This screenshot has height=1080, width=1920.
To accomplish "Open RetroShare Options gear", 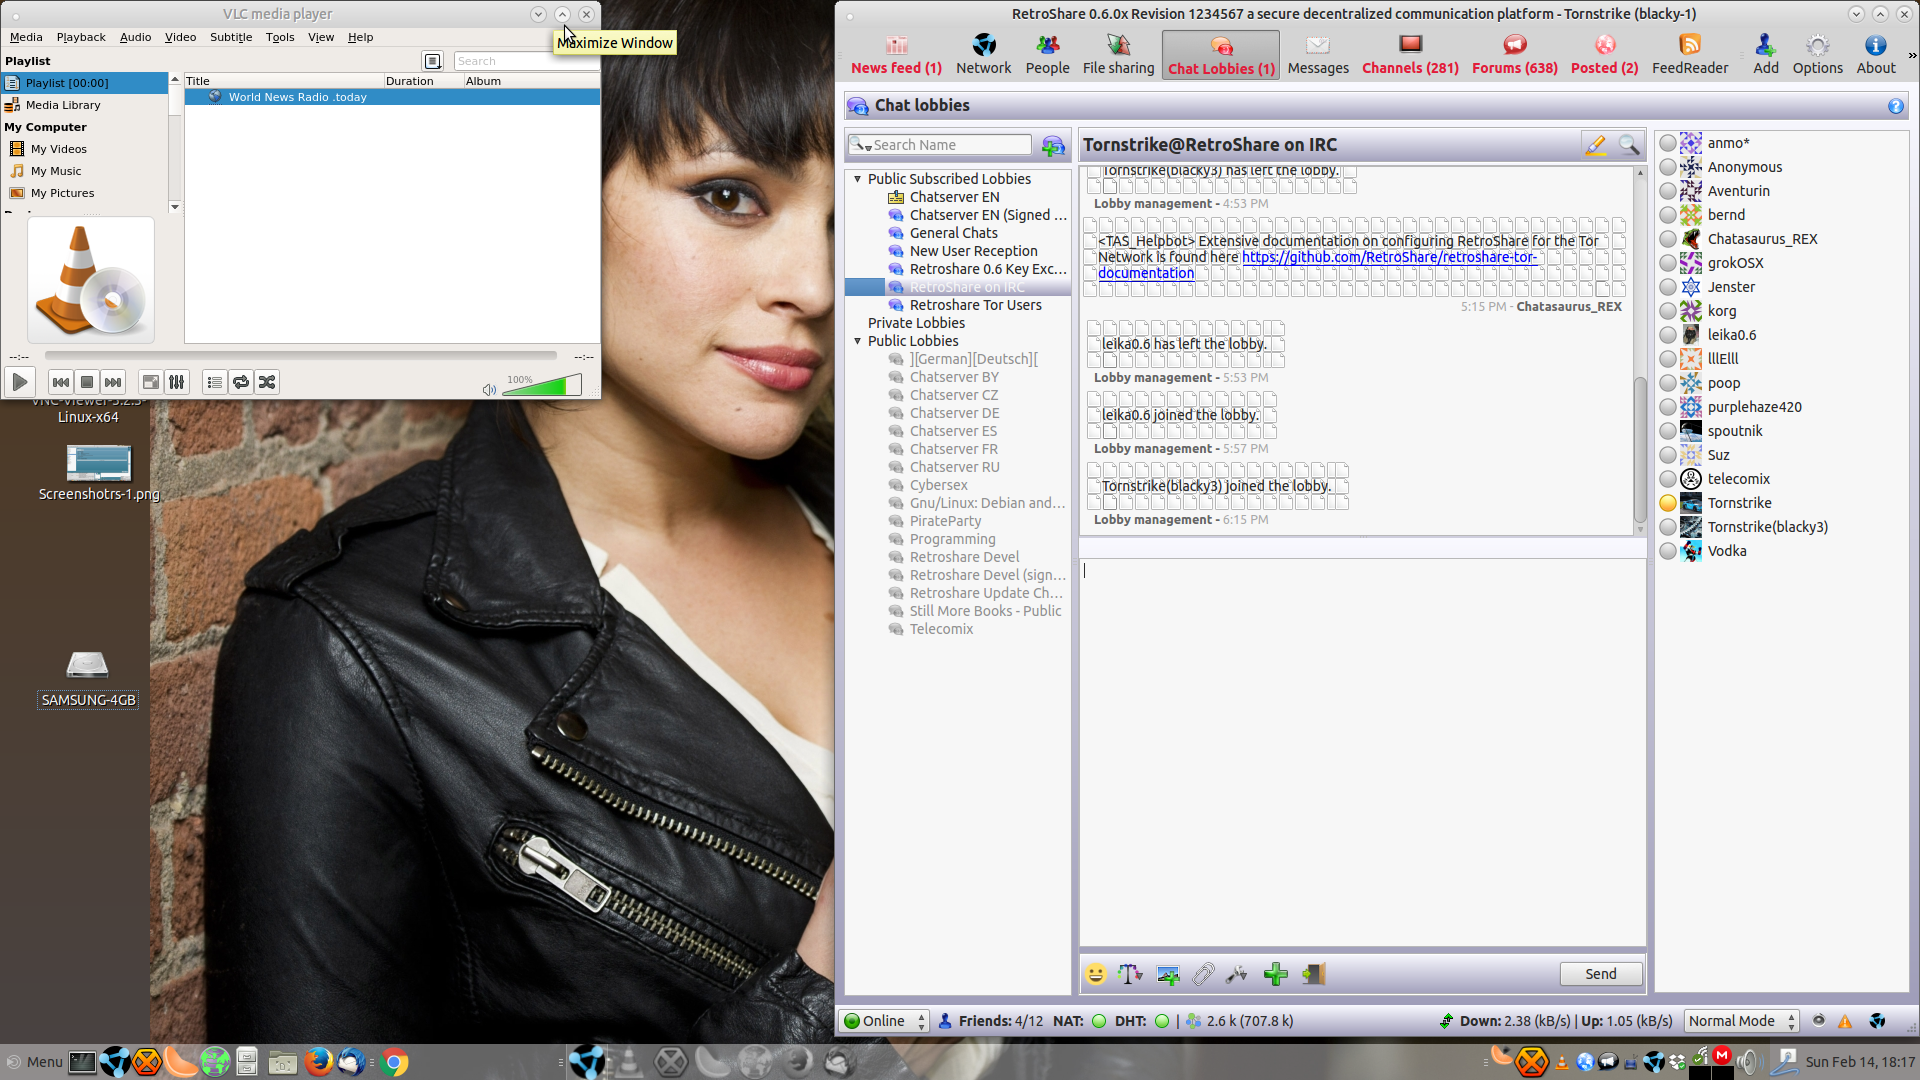I will (x=1817, y=55).
